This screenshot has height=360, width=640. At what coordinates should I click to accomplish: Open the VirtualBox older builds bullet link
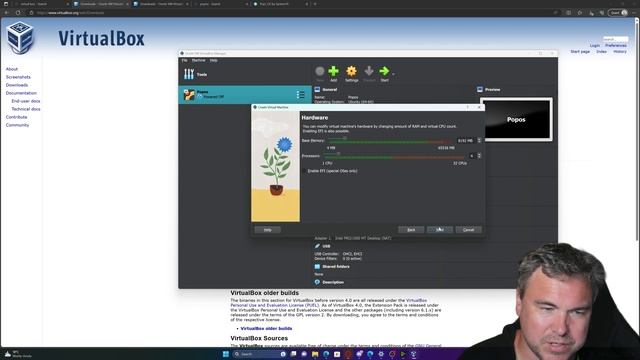(x=266, y=328)
